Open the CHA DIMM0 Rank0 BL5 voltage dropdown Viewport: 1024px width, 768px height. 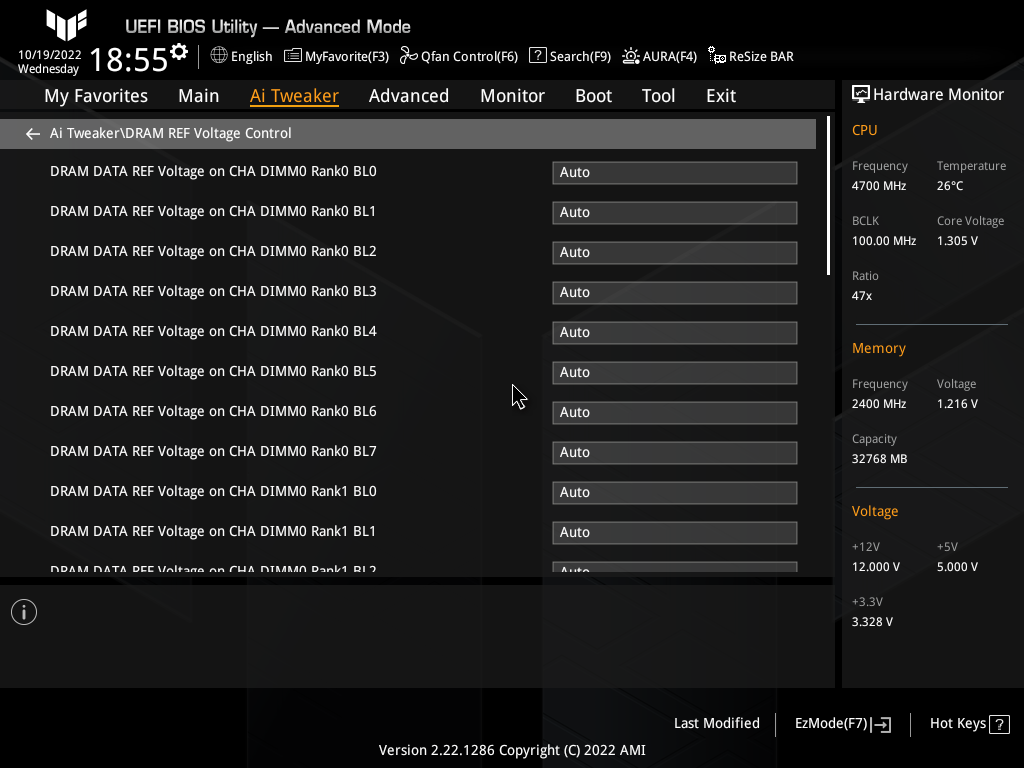[x=674, y=372]
